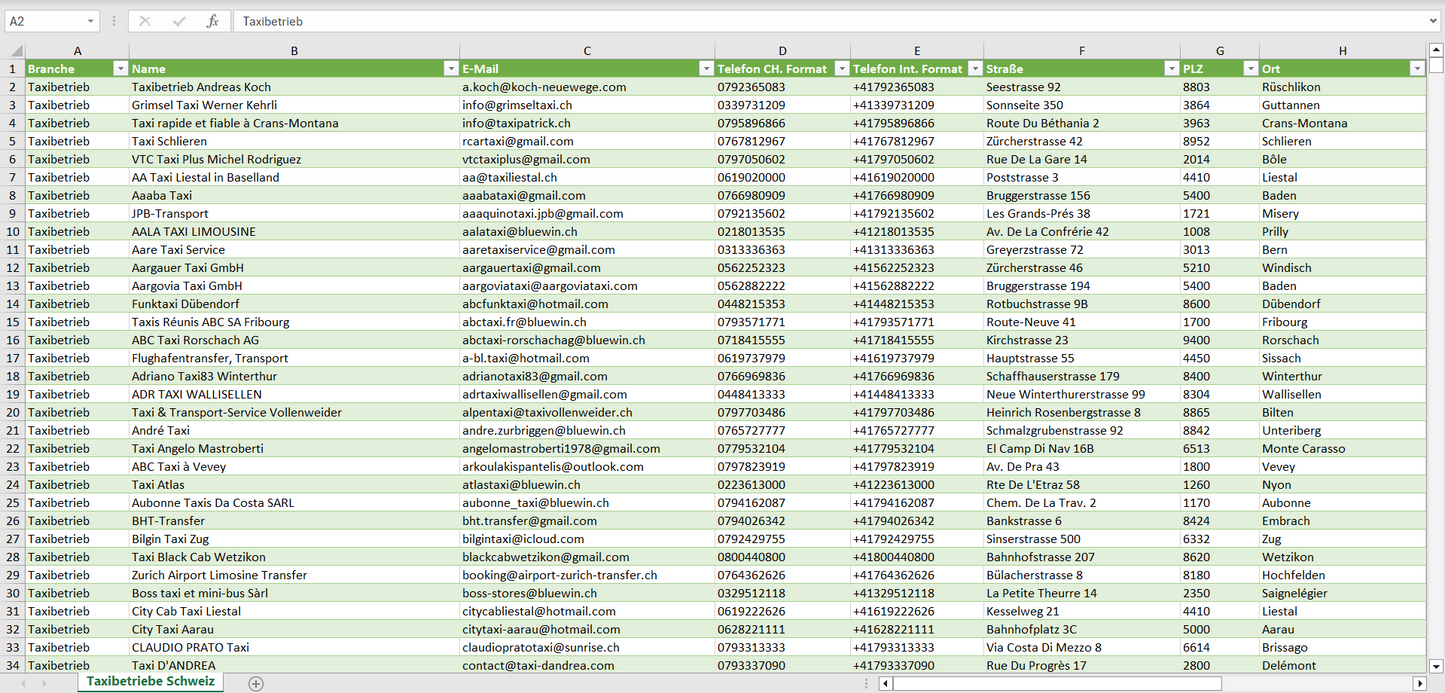Screen dimensions: 1445x693
Task: Open the Ort column filter dropdown
Action: [1416, 69]
